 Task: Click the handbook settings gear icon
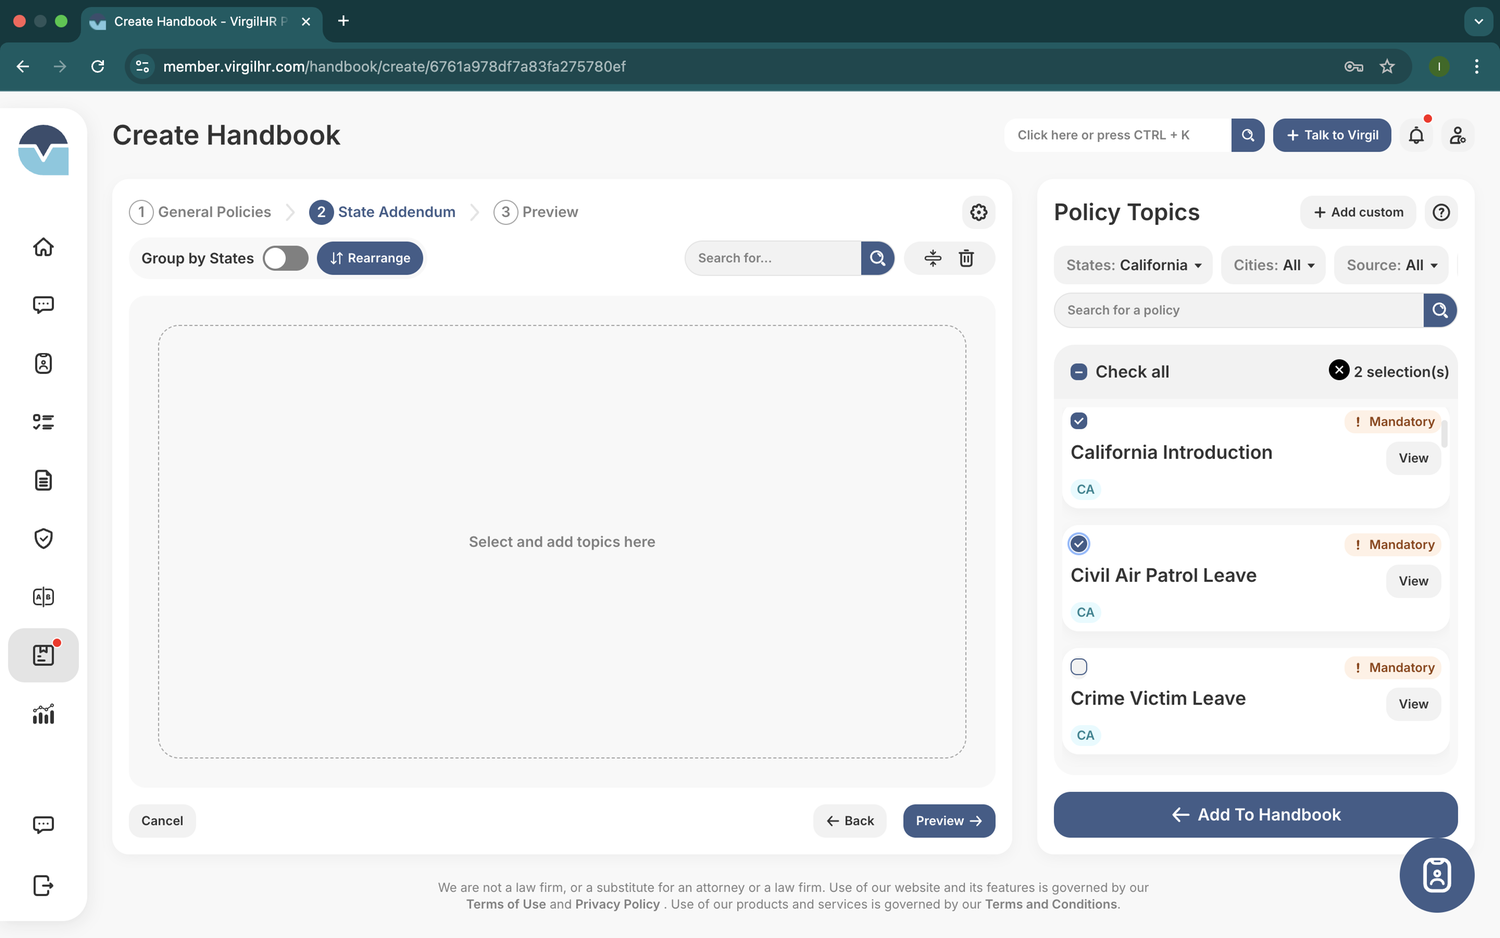(978, 212)
